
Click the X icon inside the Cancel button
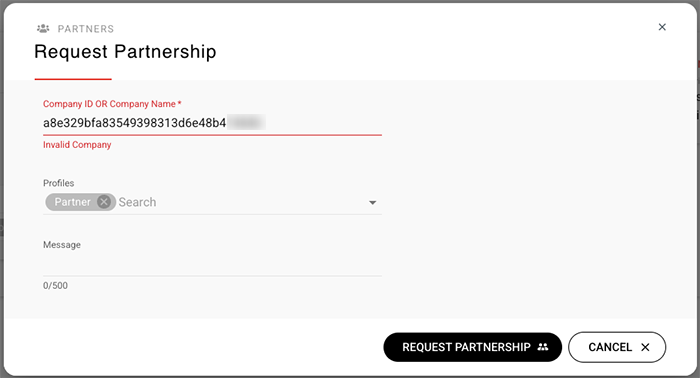(645, 347)
